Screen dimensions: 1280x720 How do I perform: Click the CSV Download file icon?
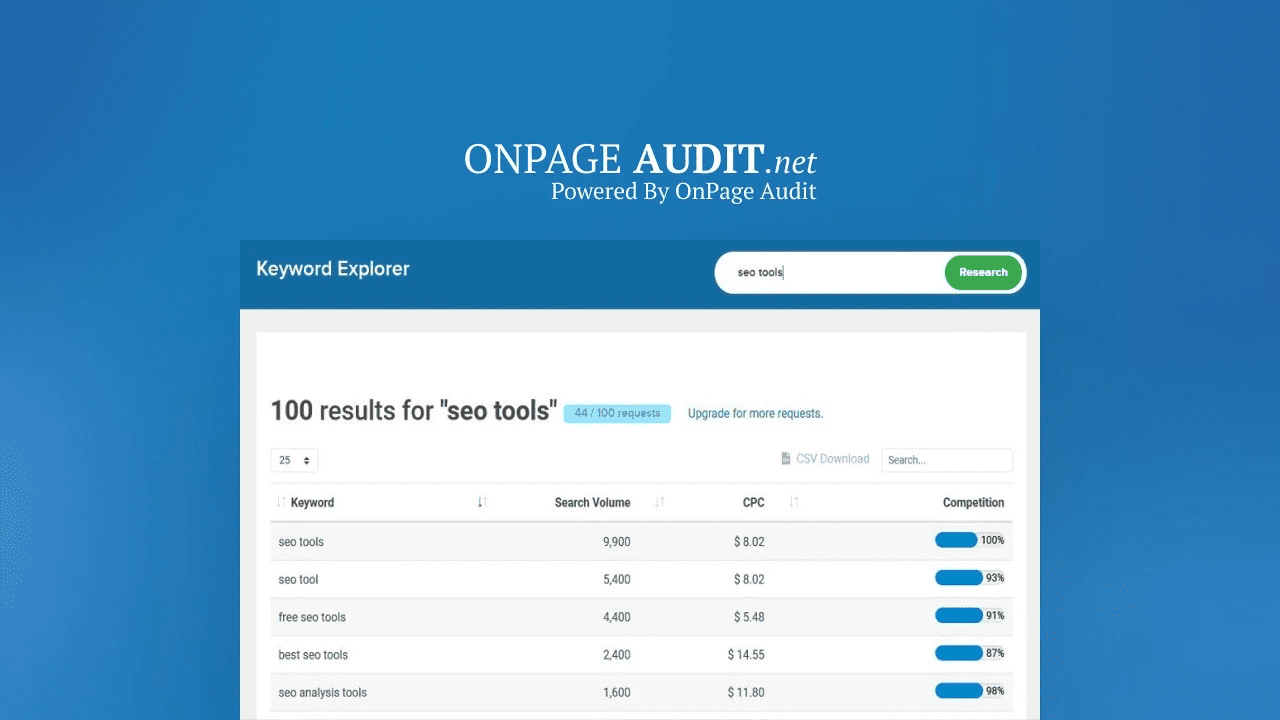786,459
